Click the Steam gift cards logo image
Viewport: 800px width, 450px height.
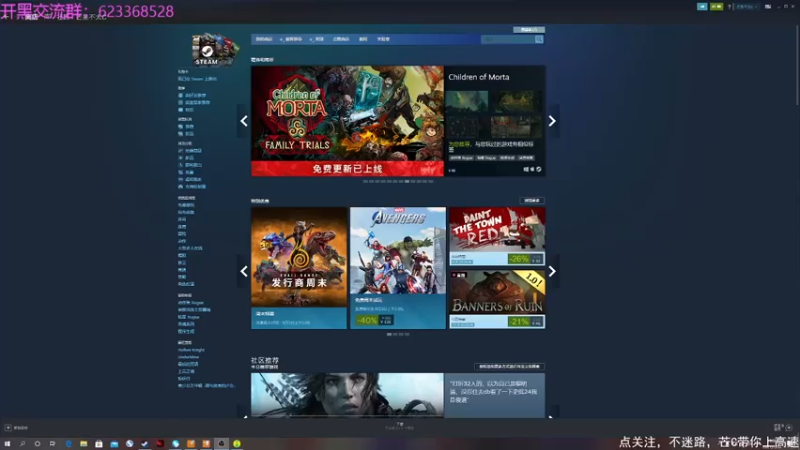(x=215, y=49)
